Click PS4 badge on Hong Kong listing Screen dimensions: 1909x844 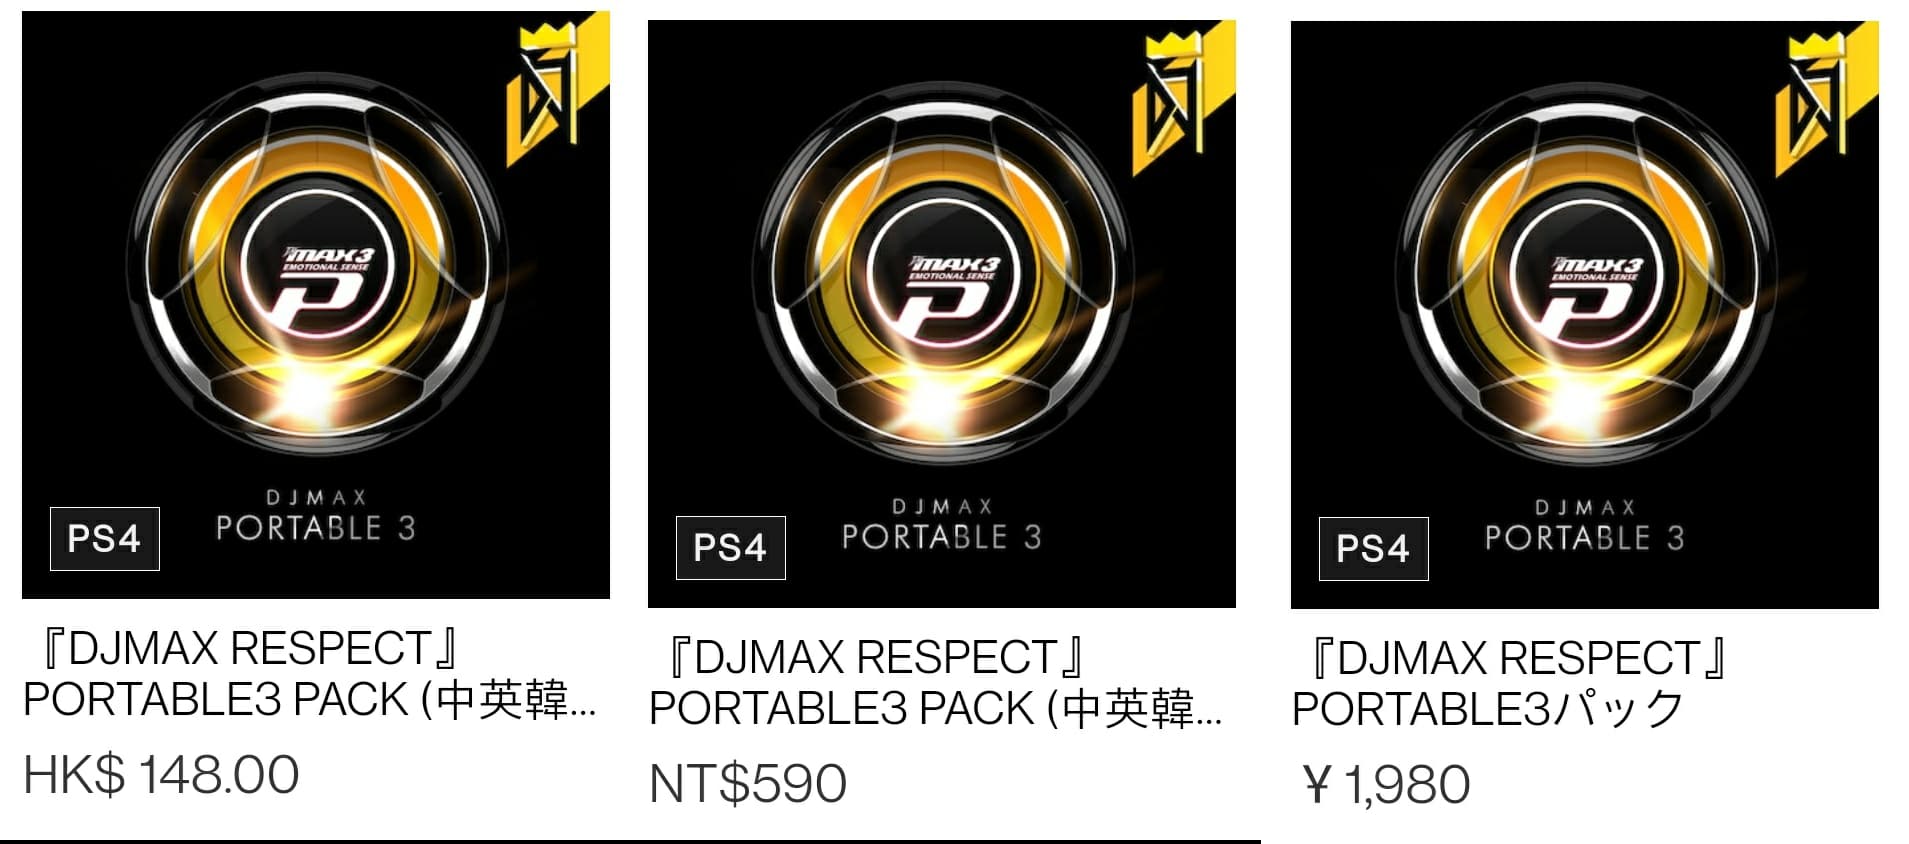click(x=105, y=539)
